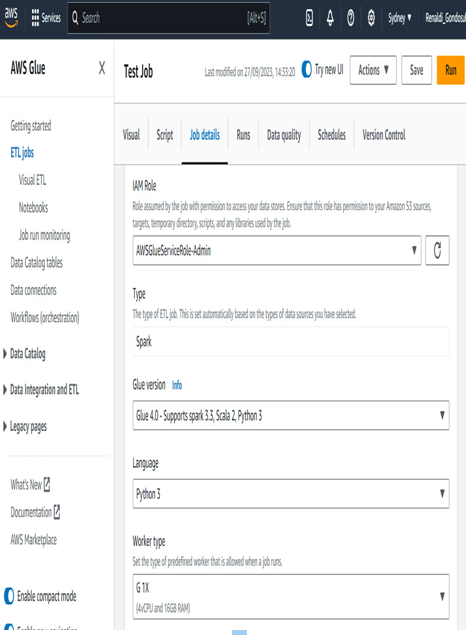Toggle the Try new UI switch
Screen dimensions: 466x635
pos(306,70)
